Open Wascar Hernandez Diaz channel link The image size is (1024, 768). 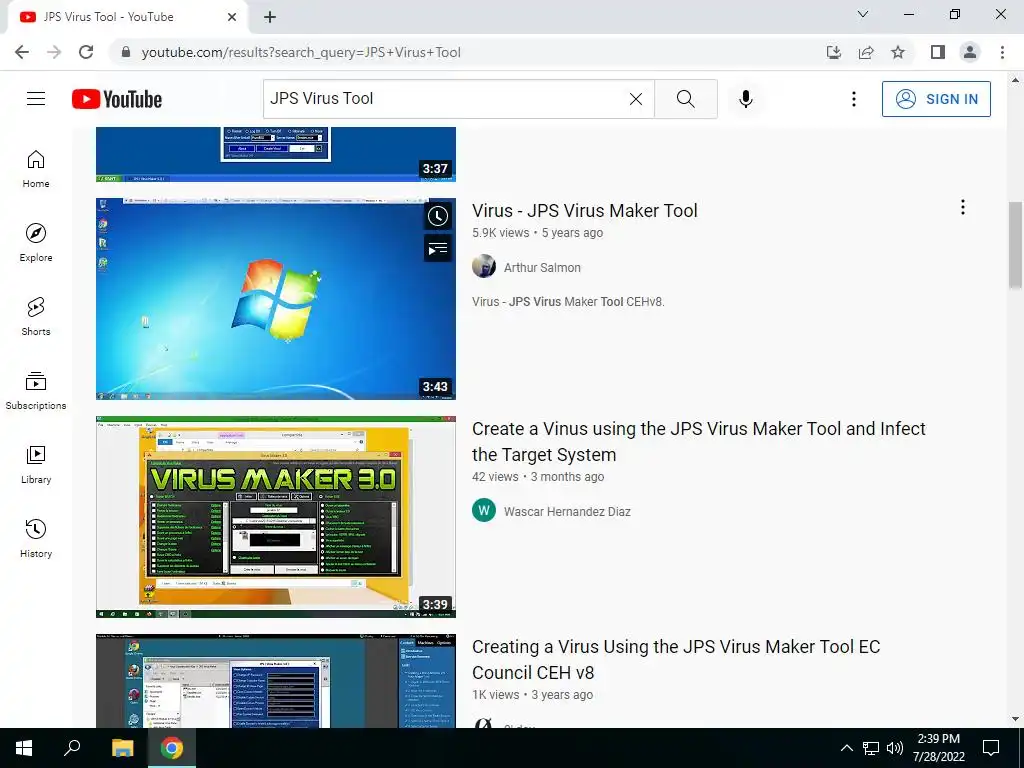(567, 511)
